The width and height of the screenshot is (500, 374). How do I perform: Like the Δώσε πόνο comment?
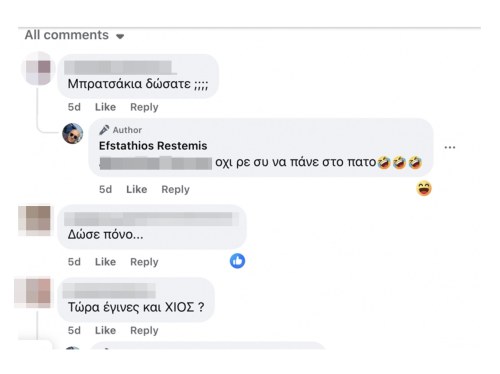(105, 262)
